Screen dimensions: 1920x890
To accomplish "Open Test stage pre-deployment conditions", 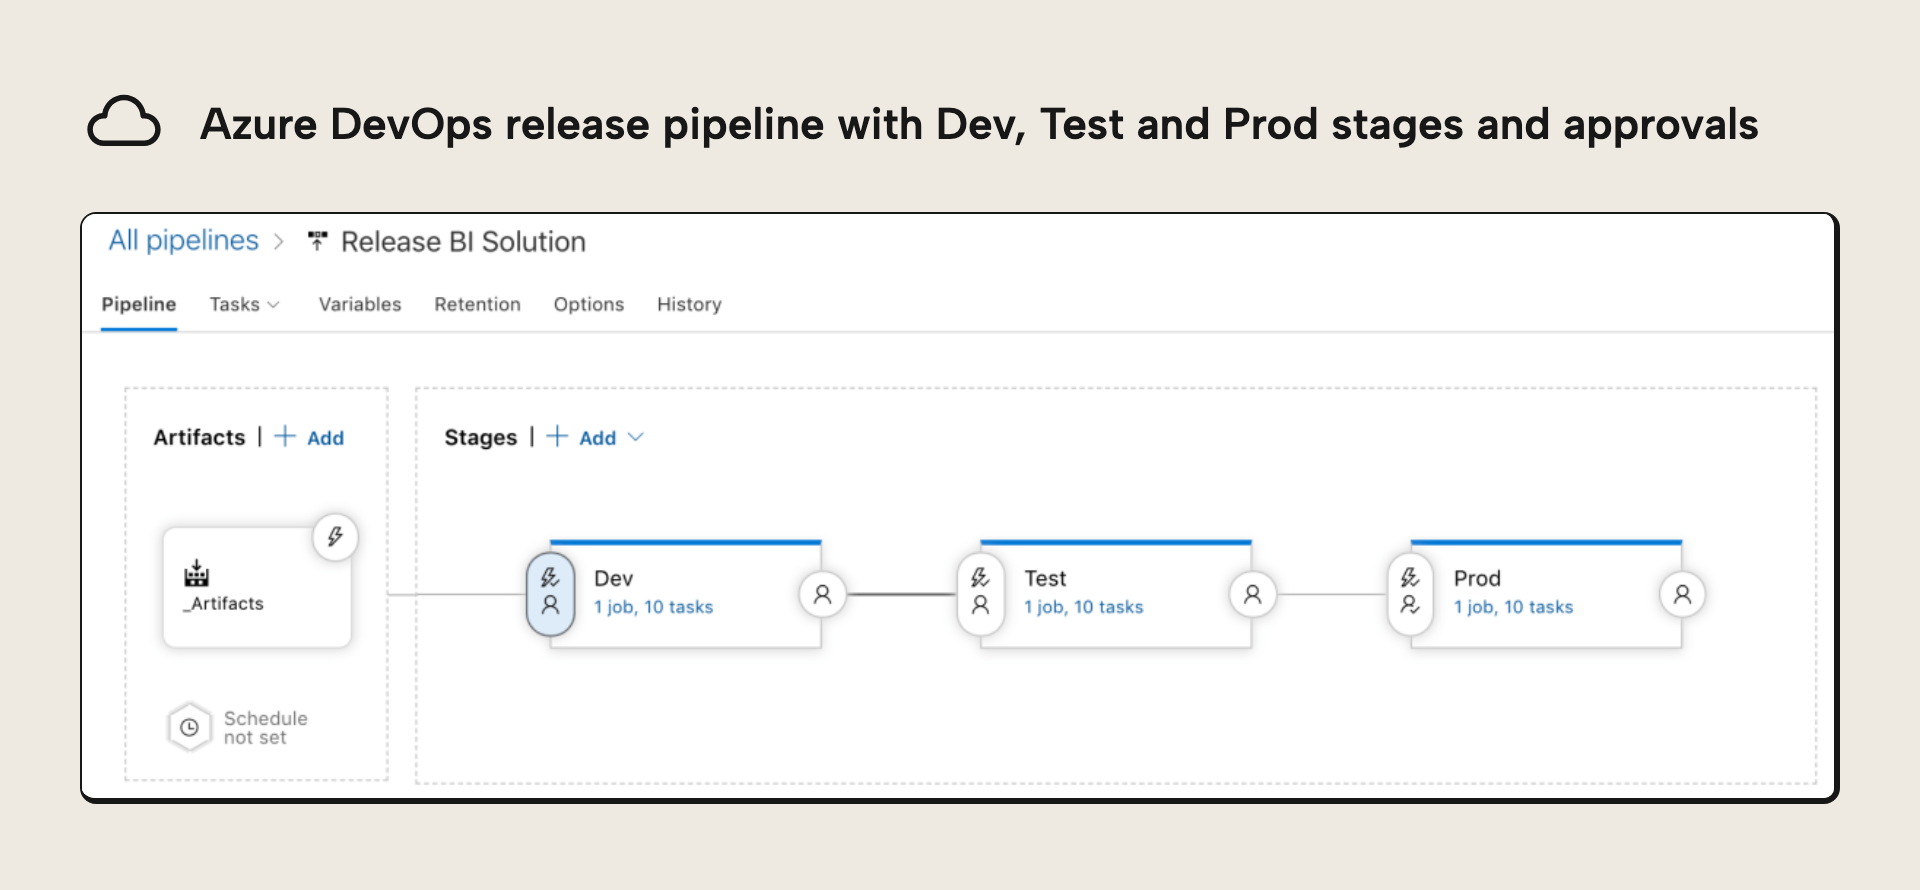I will 980,594.
